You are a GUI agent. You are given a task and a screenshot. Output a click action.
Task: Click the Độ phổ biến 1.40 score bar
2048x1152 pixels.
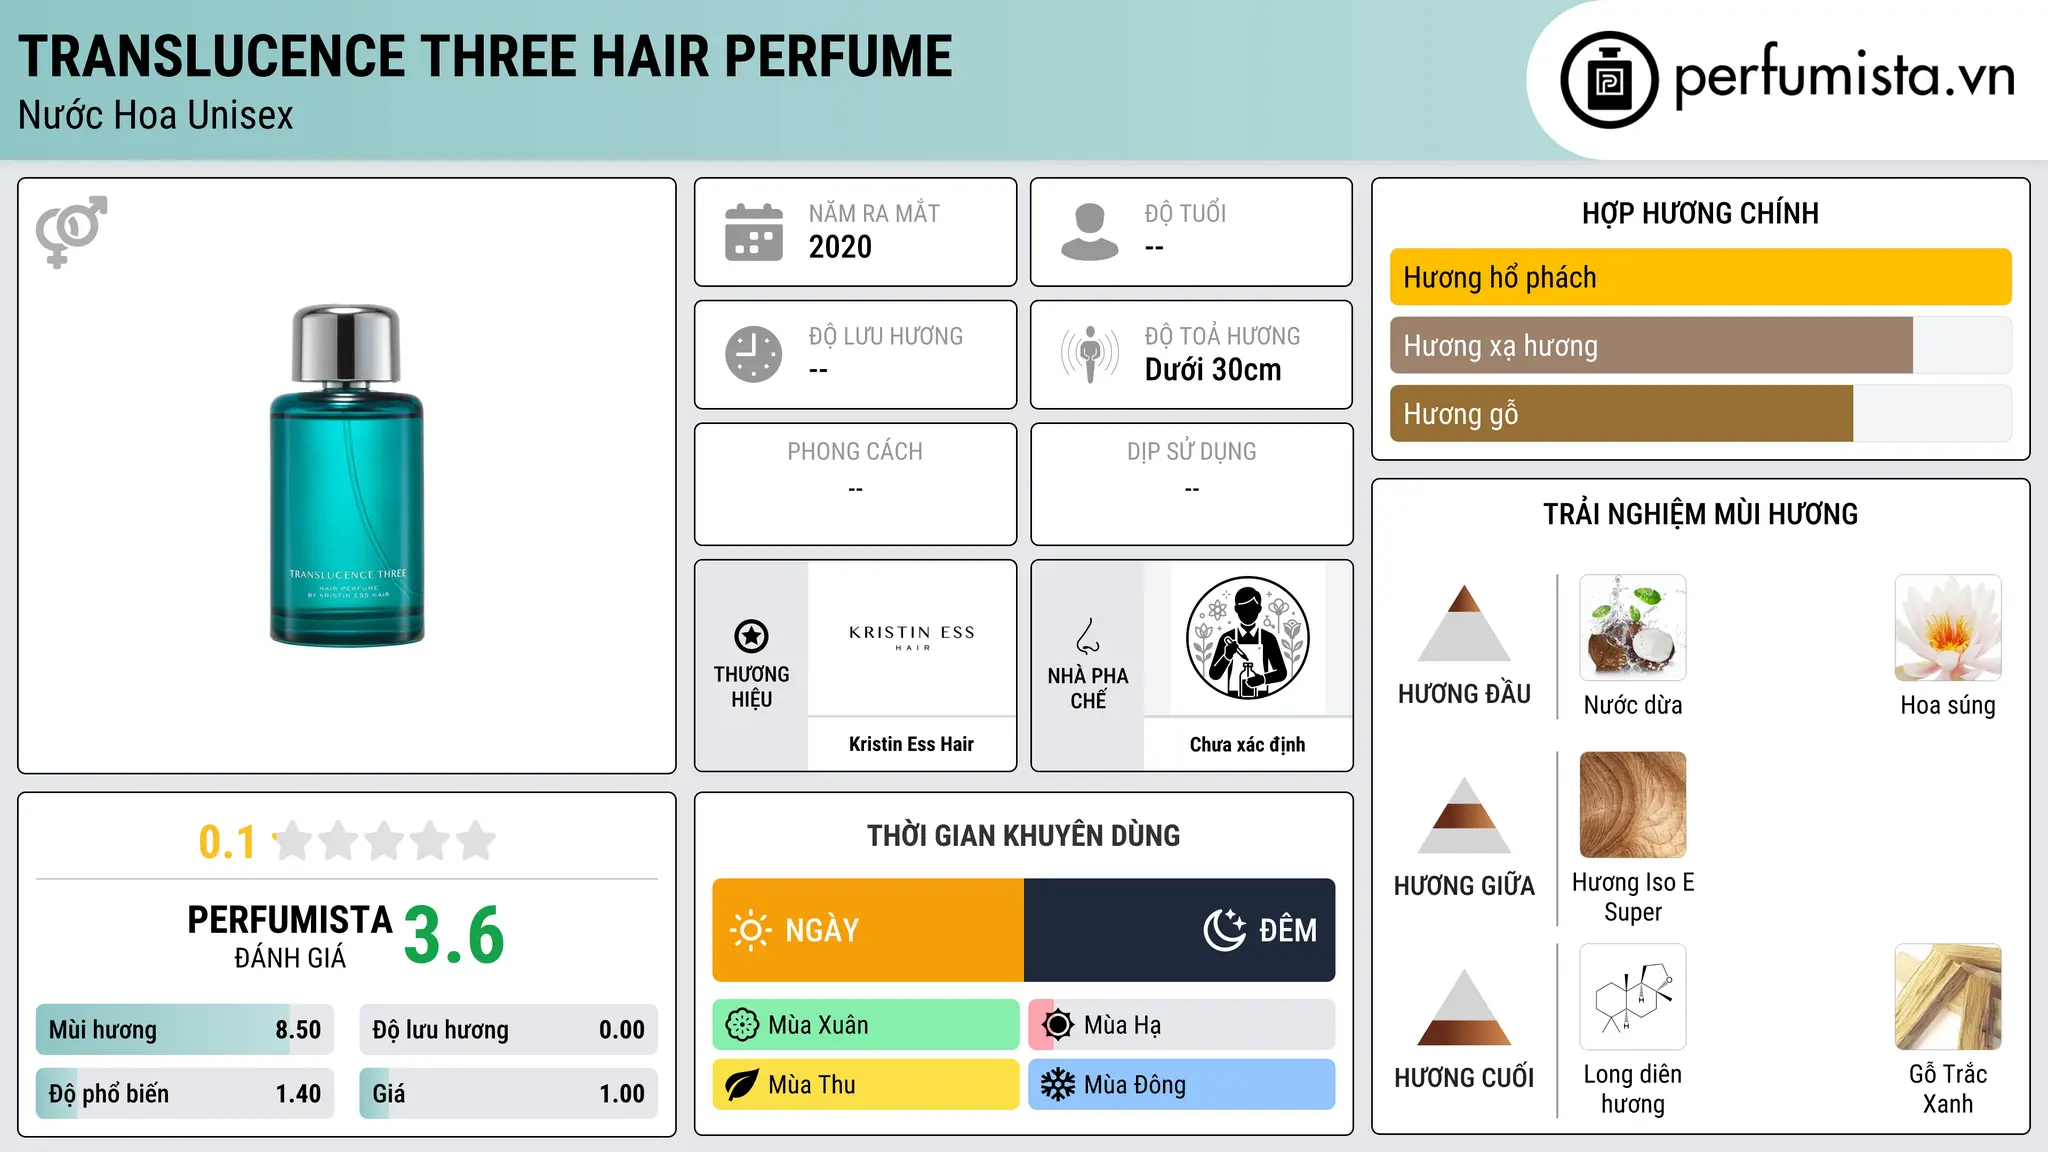pos(185,1093)
